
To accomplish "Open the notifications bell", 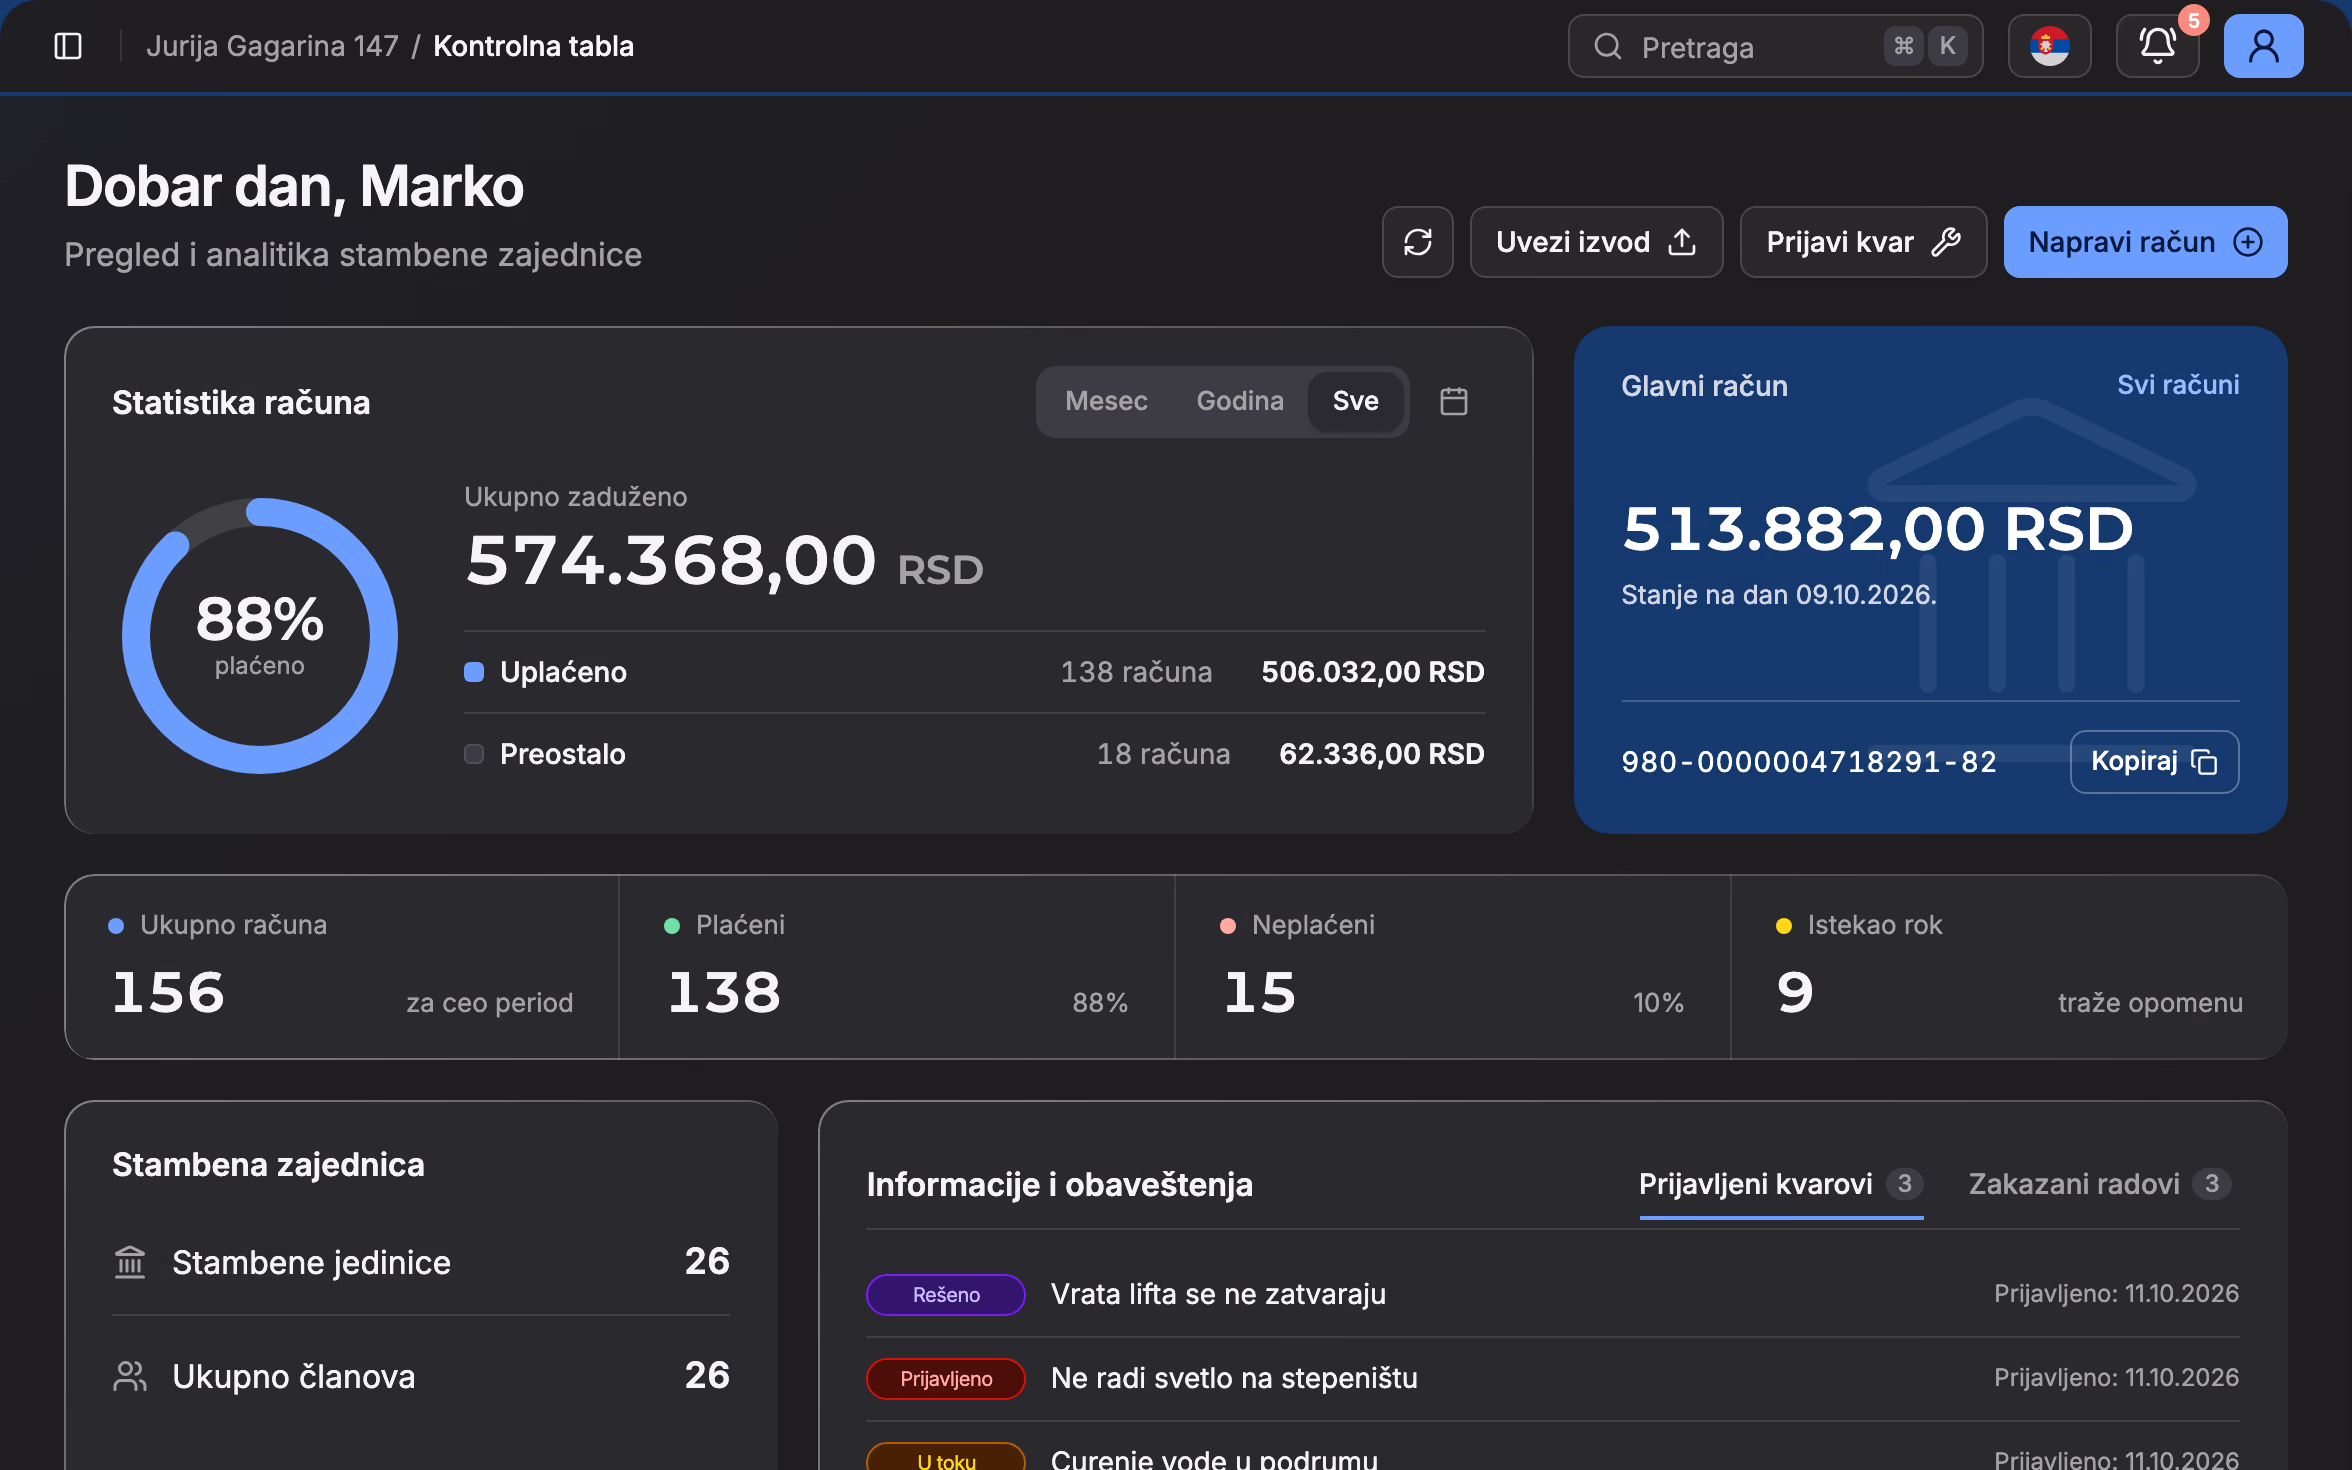I will (x=2157, y=46).
